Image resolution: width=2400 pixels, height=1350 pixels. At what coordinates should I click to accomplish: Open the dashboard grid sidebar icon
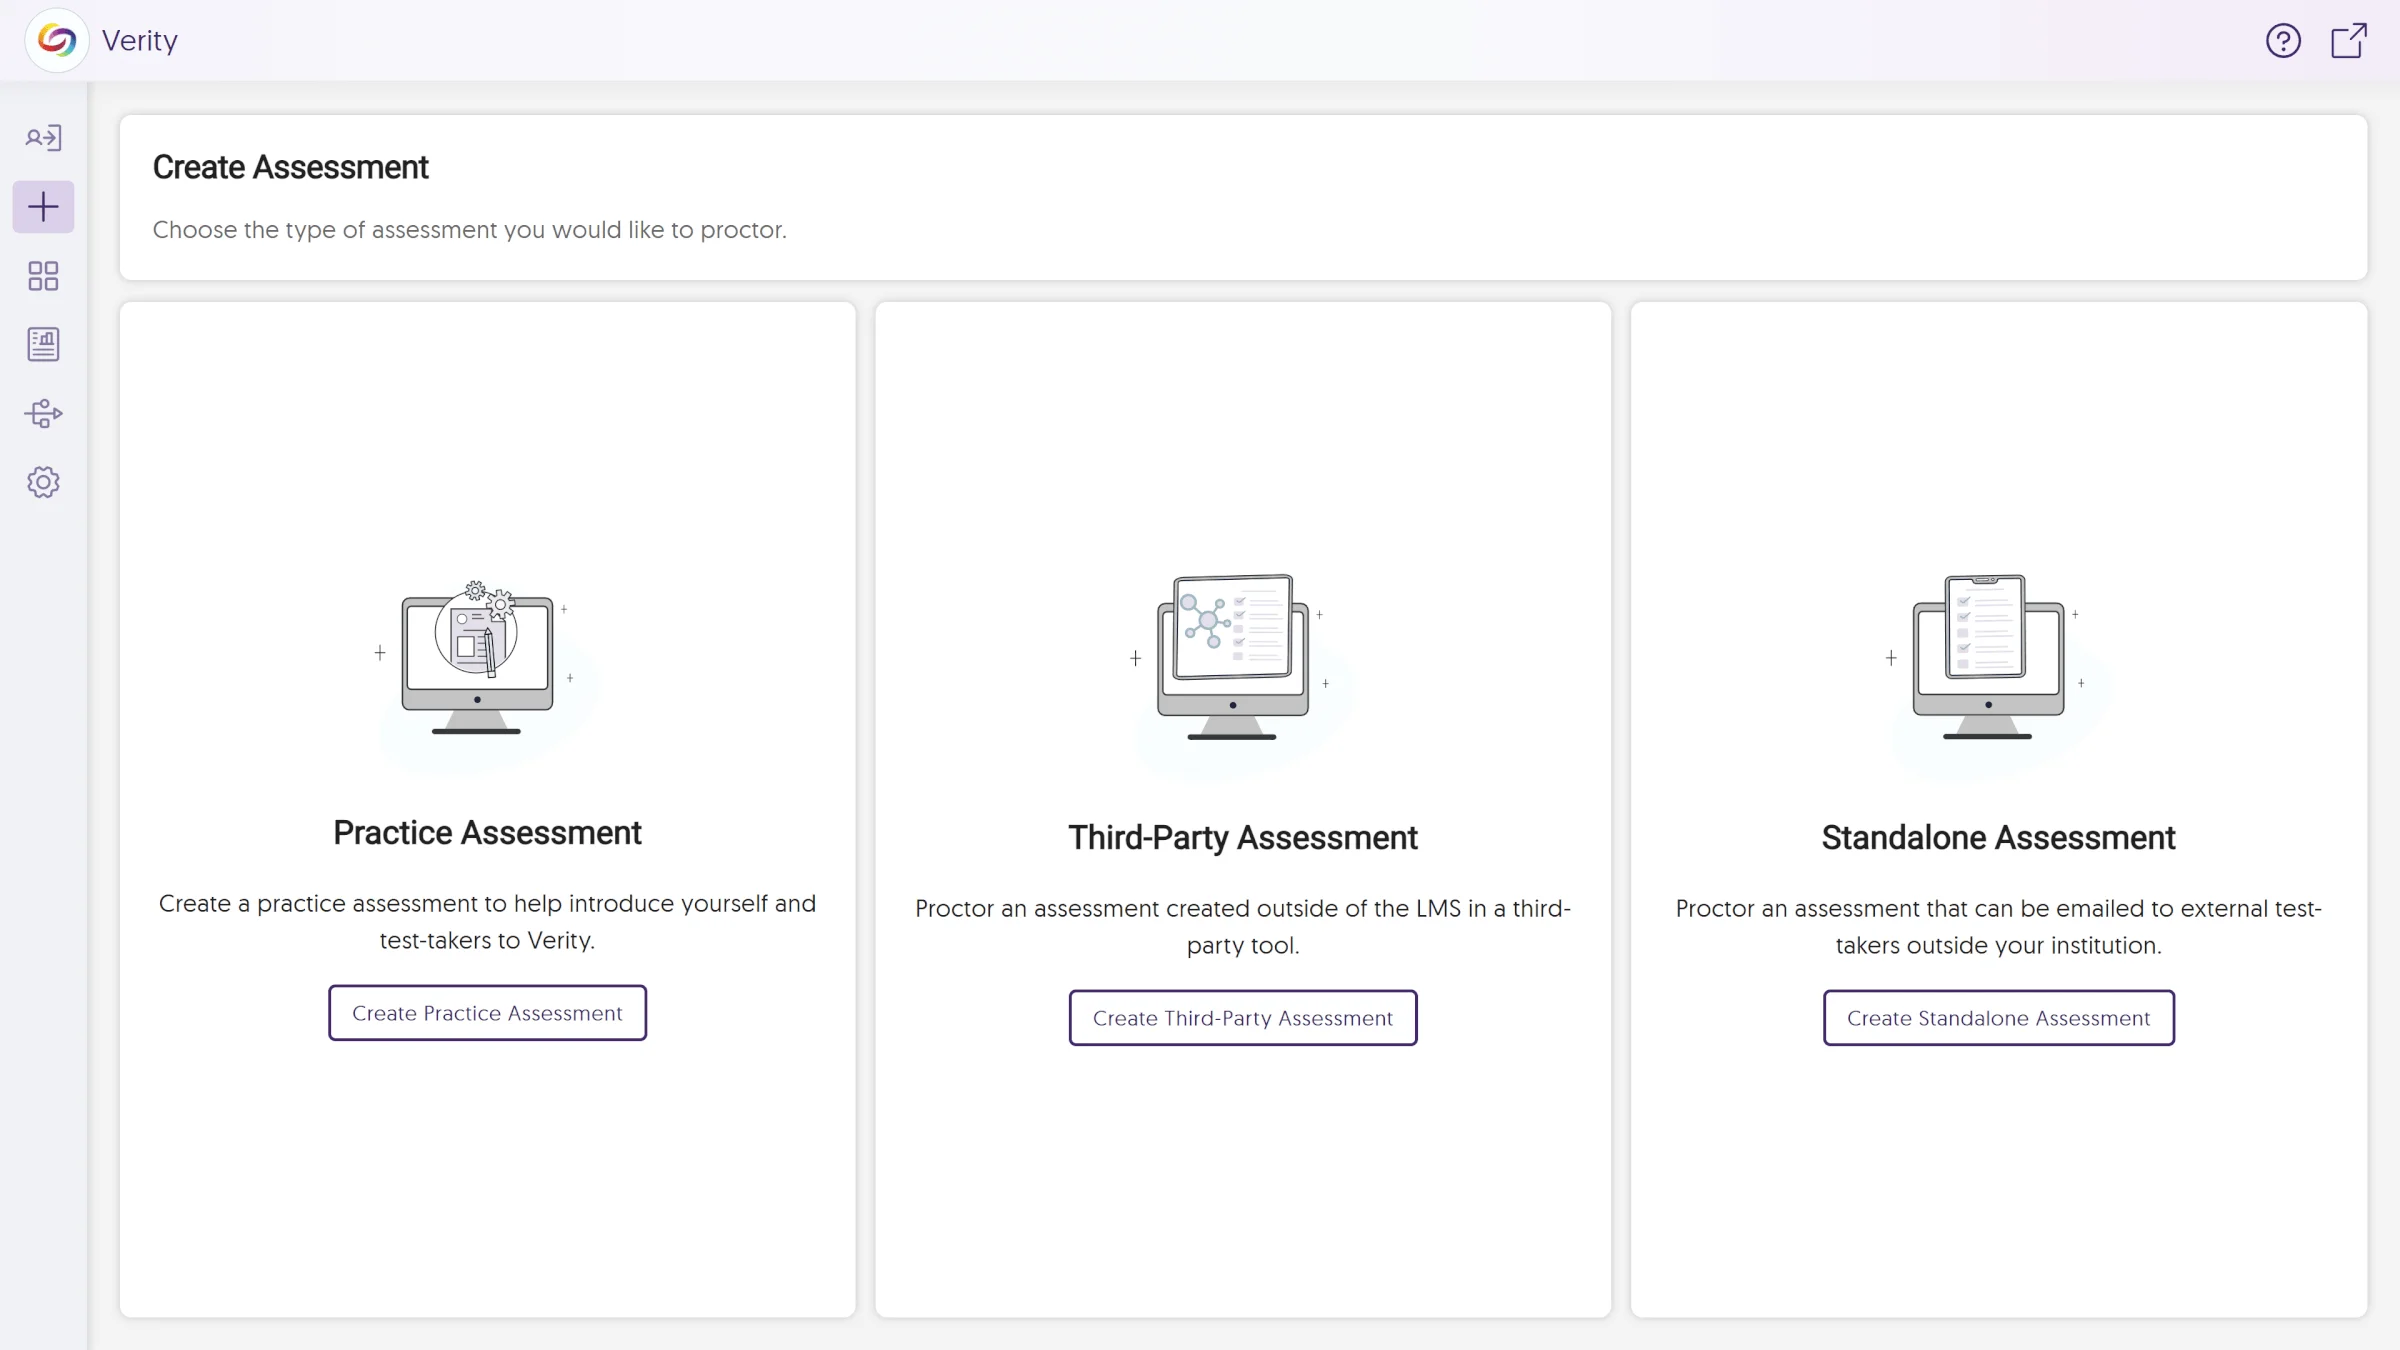pyautogui.click(x=43, y=276)
